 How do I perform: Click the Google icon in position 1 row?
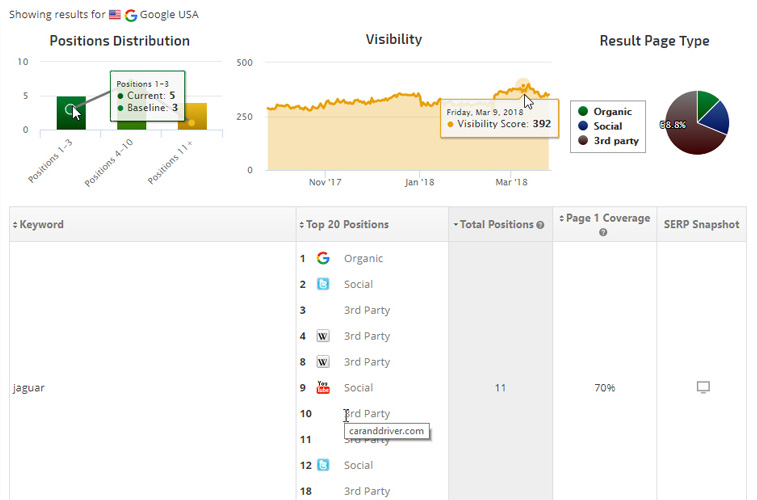coord(323,258)
